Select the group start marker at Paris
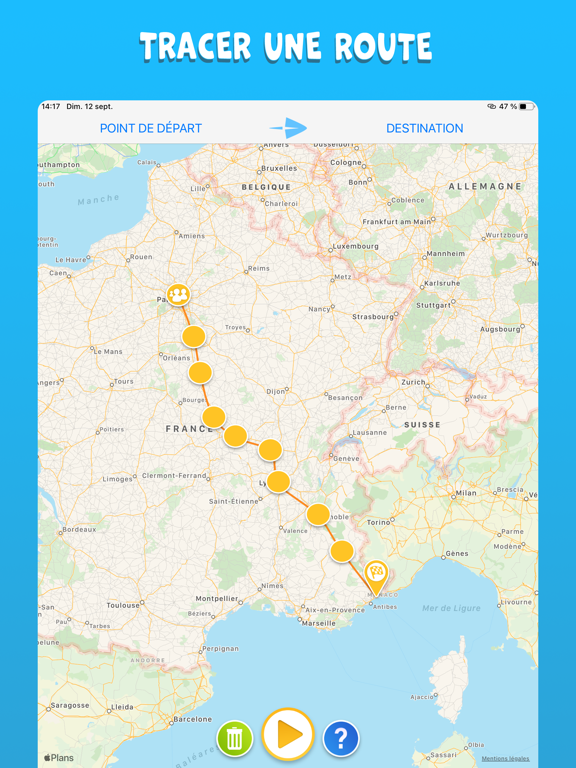This screenshot has width=576, height=768. [x=178, y=295]
